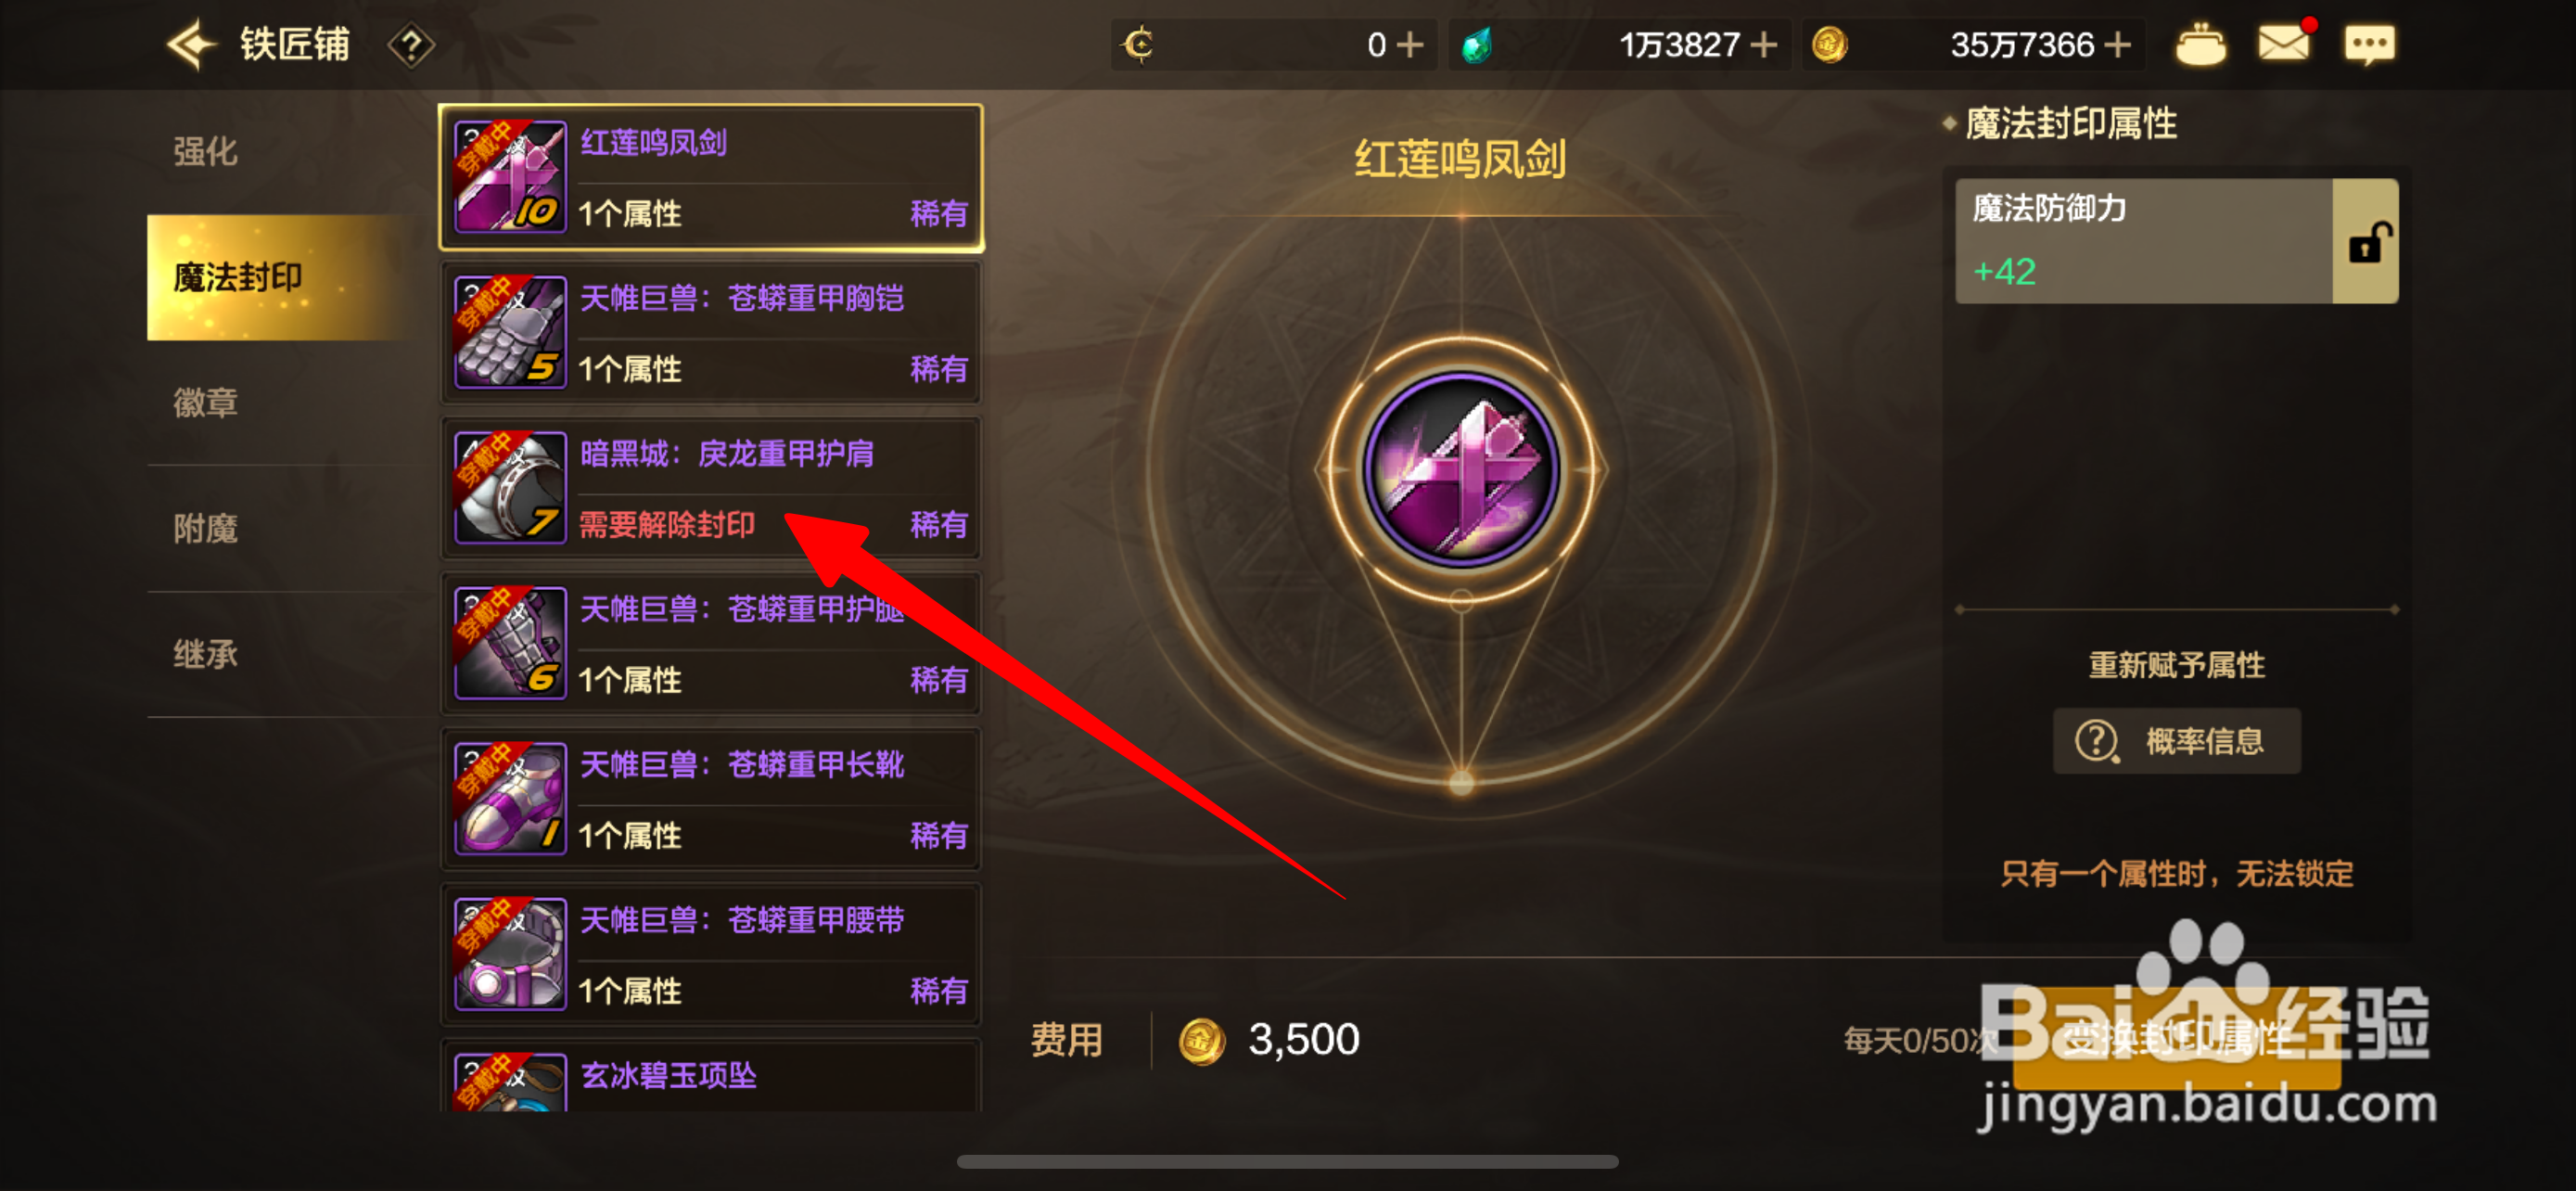2576x1191 pixels.
Task: Open the purse shop icon
Action: (2200, 45)
